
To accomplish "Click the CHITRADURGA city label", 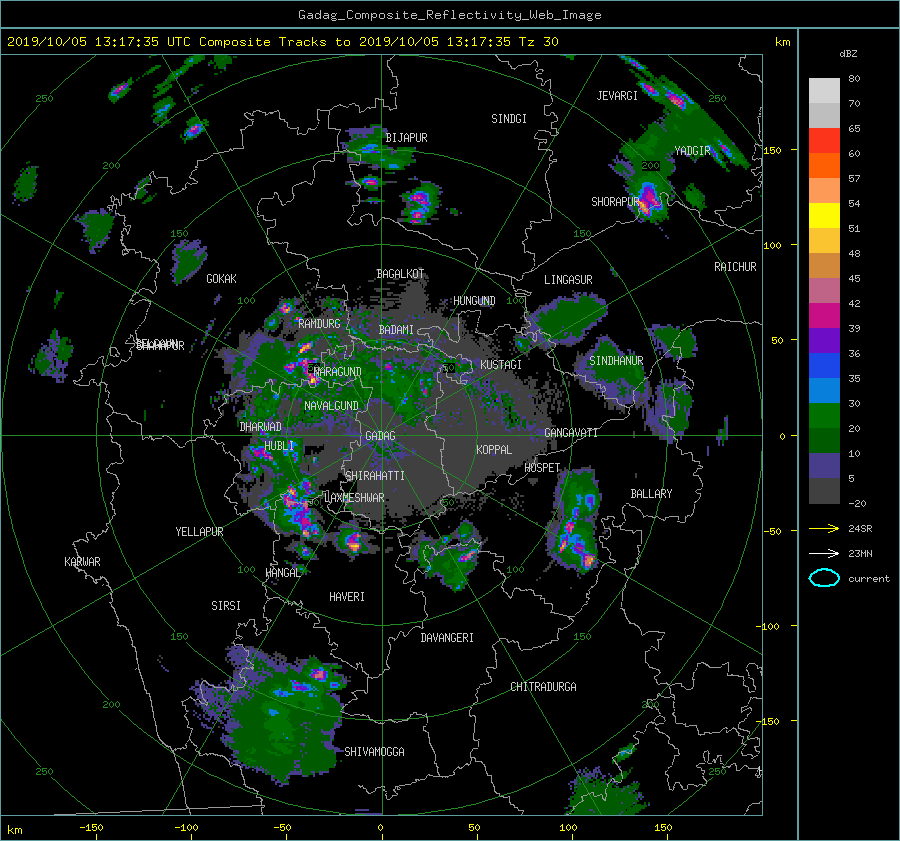I will (543, 687).
